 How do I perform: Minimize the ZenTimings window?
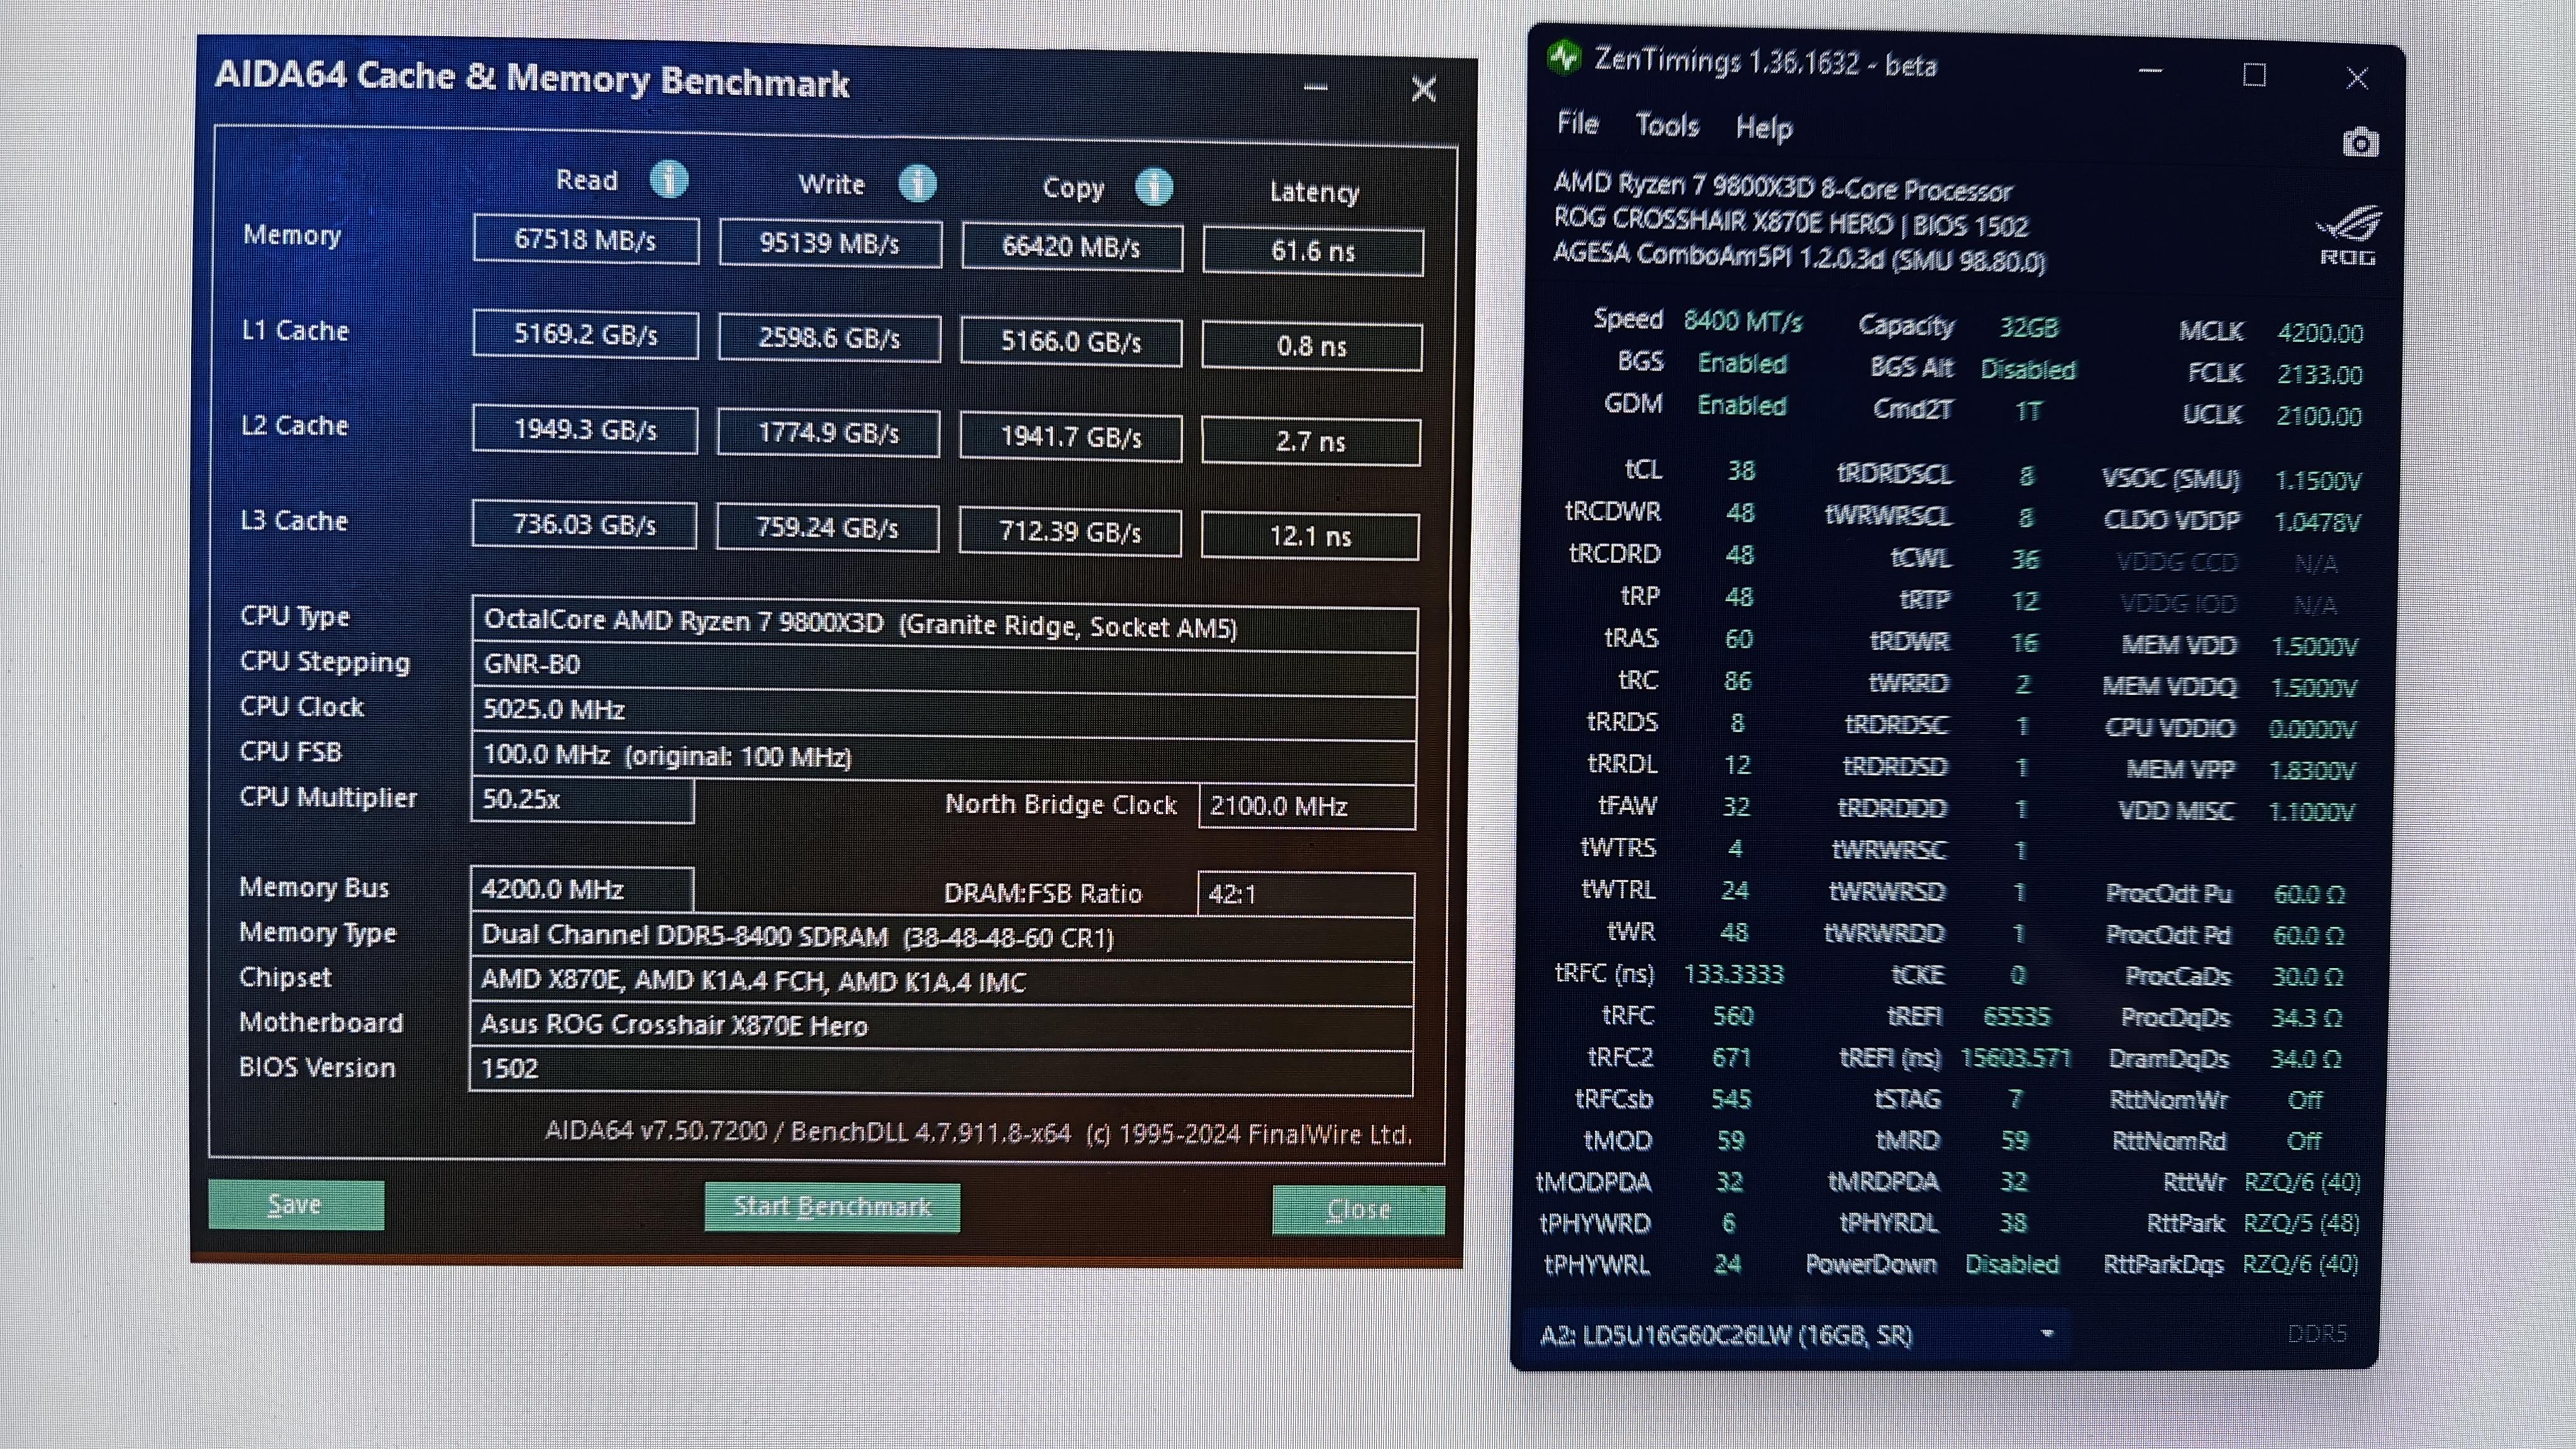pos(2151,72)
